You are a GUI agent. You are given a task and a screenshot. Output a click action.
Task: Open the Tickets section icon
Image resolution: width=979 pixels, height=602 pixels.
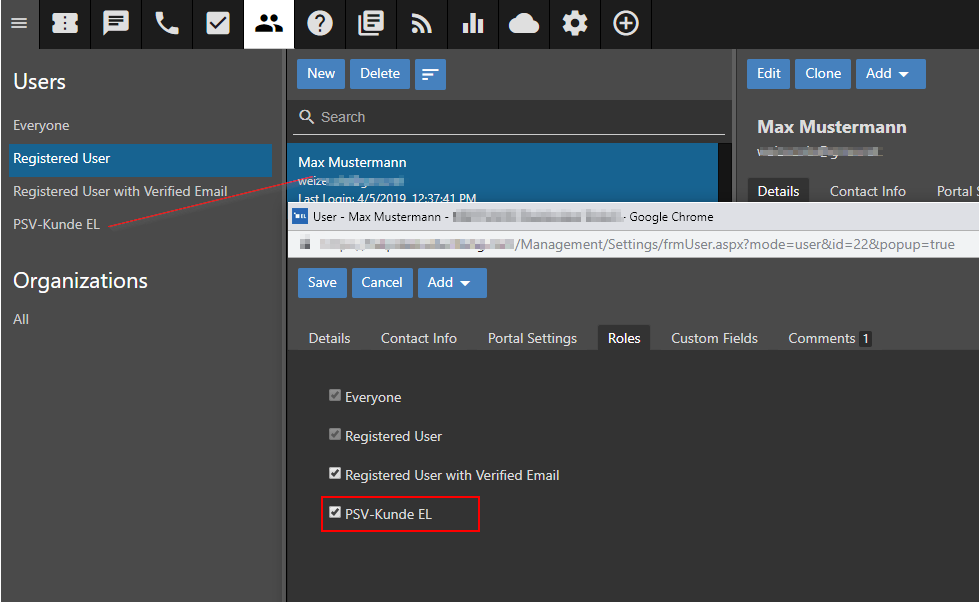point(65,23)
